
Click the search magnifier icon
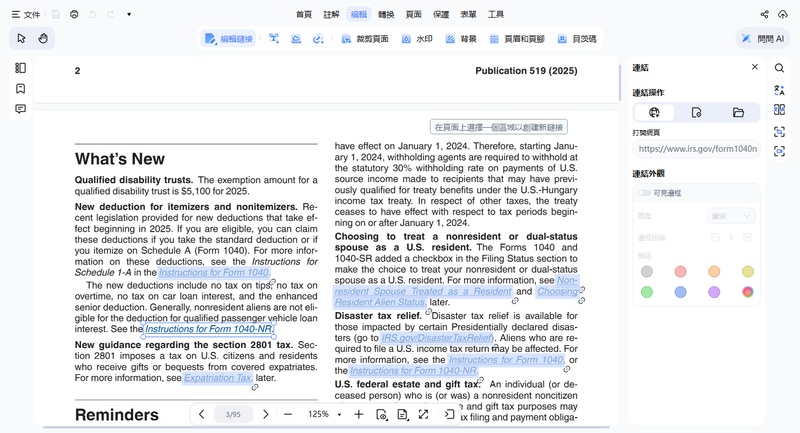(779, 68)
